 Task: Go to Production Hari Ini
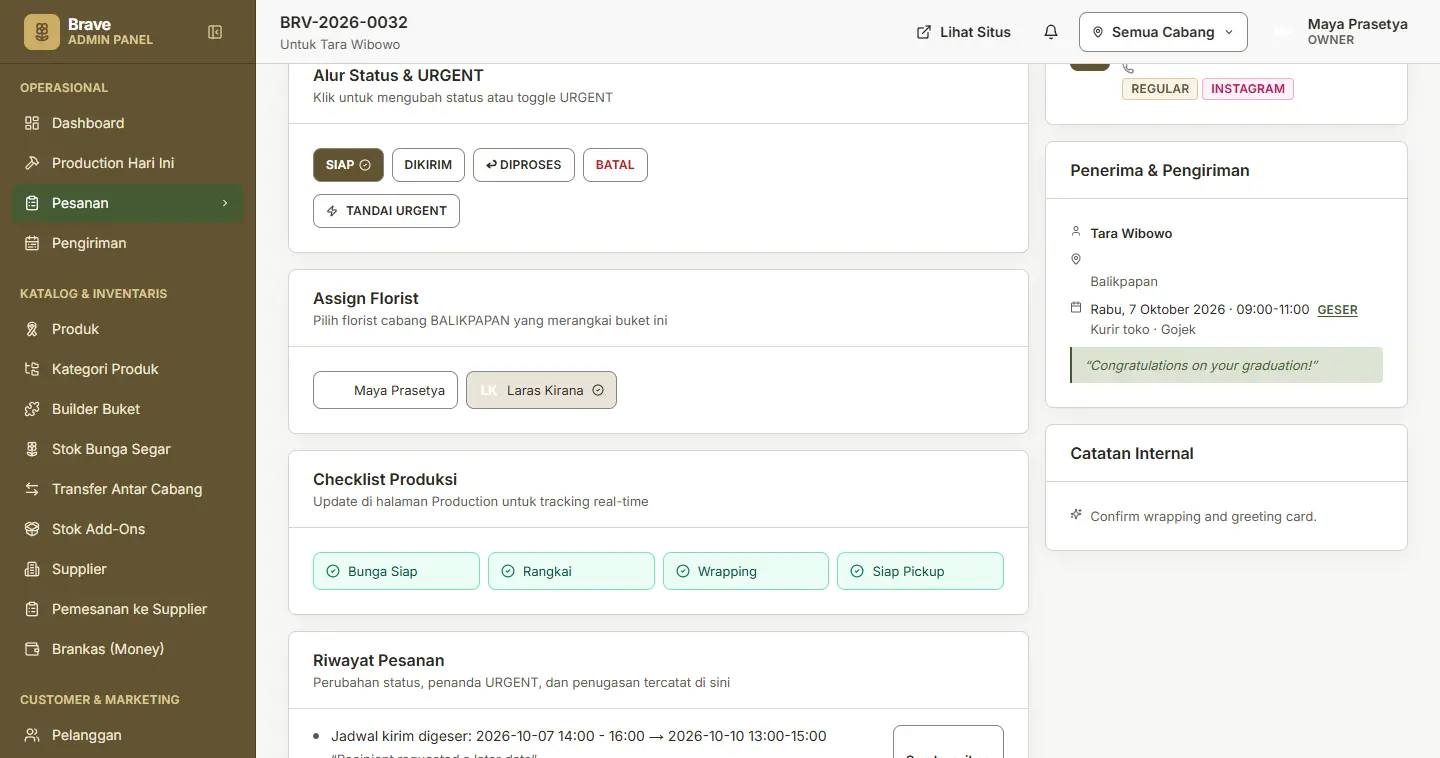tap(128, 163)
